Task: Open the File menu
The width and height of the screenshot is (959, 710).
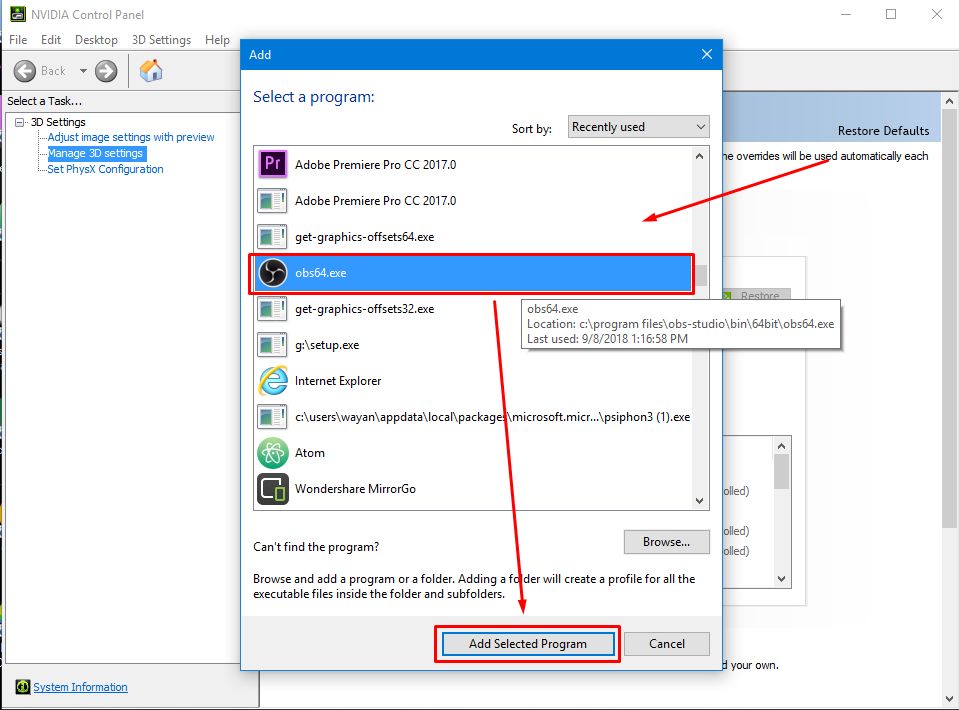Action: click(x=18, y=40)
